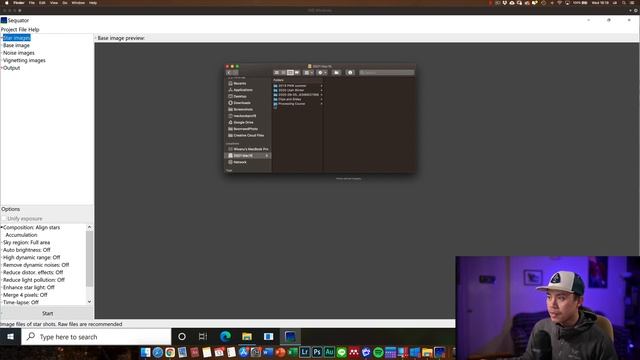Open the Project menu in Sequator
The width and height of the screenshot is (640, 360).
pyautogui.click(x=9, y=29)
